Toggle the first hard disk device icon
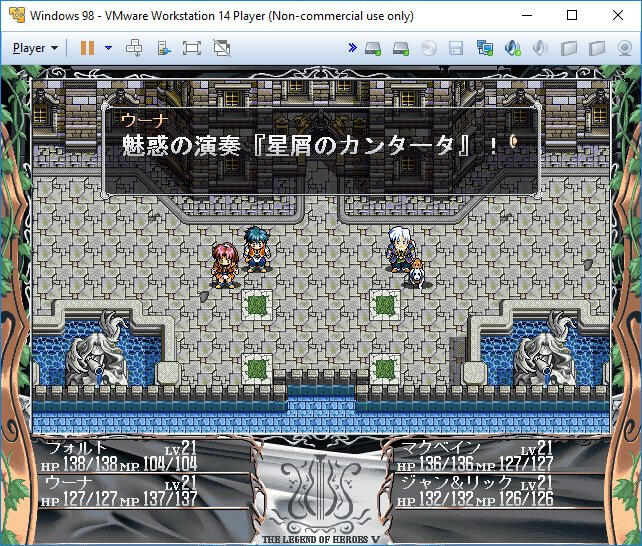This screenshot has height=546, width=642. (x=373, y=47)
